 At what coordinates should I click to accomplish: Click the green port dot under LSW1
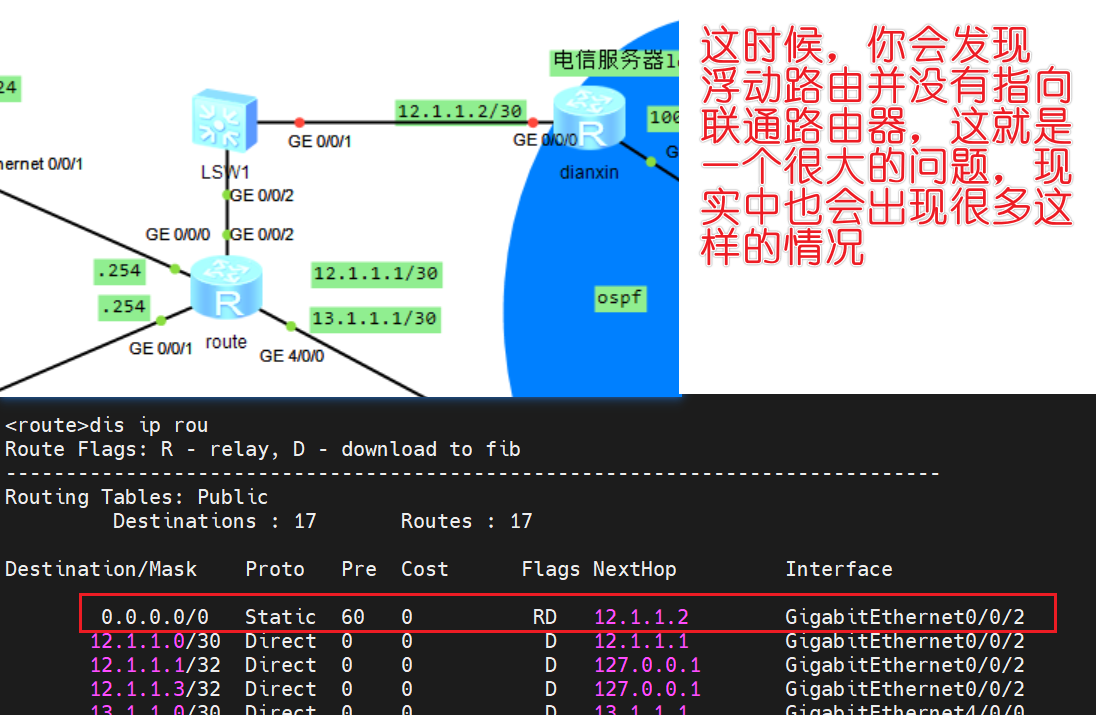click(x=227, y=194)
